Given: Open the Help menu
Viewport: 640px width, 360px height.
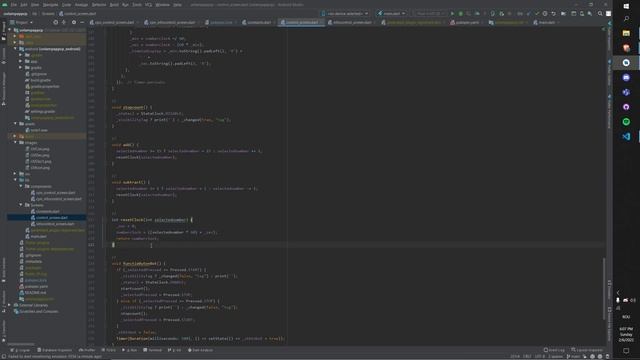Looking at the screenshot, I should (x=177, y=4).
